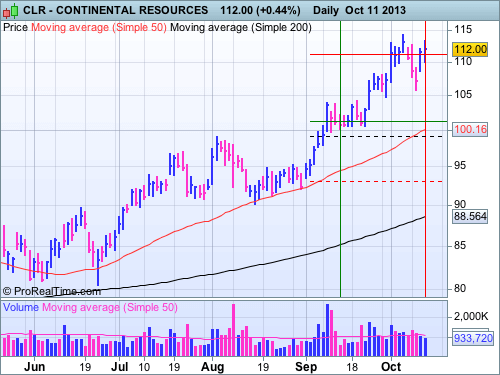Image resolution: width=500 pixels, height=375 pixels.
Task: Click the 100.16 moving average value tag
Action: (x=470, y=129)
